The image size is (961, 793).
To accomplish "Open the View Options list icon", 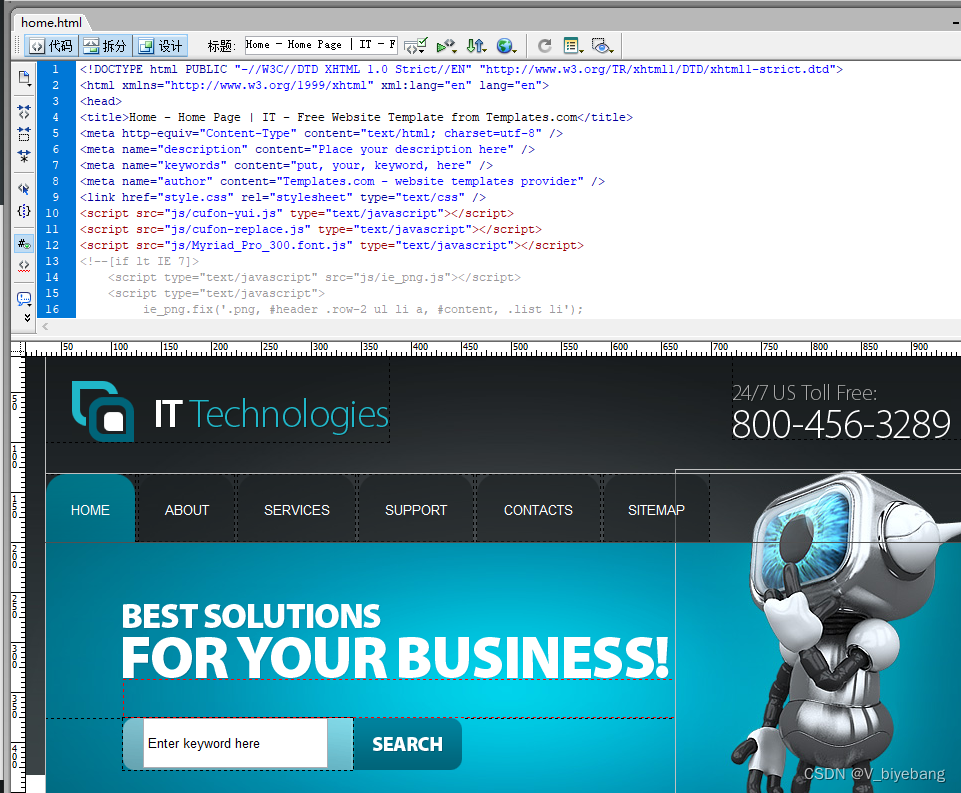I will 573,46.
